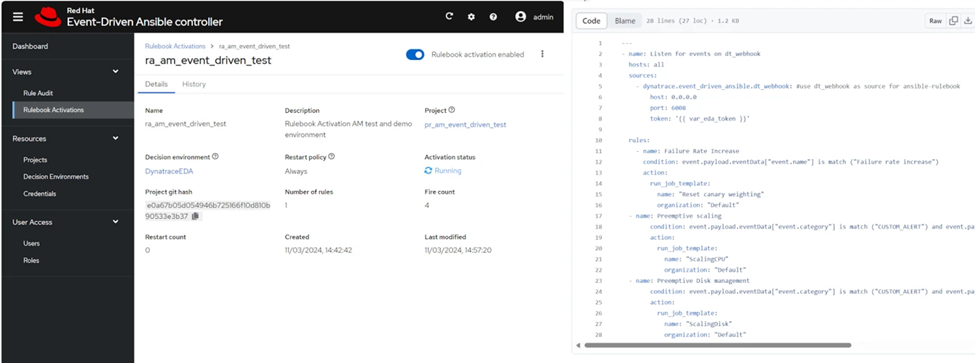The image size is (975, 363).
Task: Switch to the History tab
Action: 193,84
